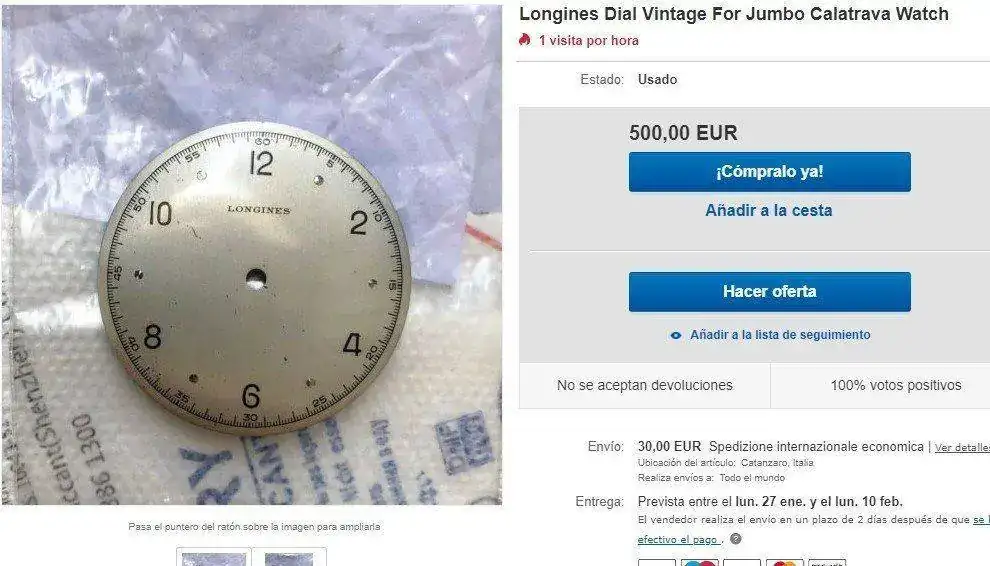Click the blank payment card icon between Maestro and Mastercard
The height and width of the screenshot is (566, 990).
click(742, 563)
